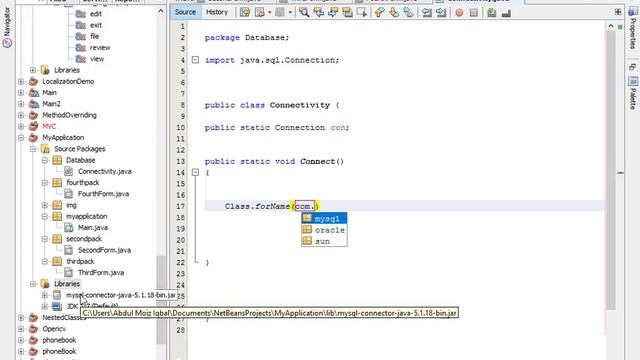Select ThirdForm.java in project tree
This screenshot has height=360, width=640.
click(x=101, y=272)
